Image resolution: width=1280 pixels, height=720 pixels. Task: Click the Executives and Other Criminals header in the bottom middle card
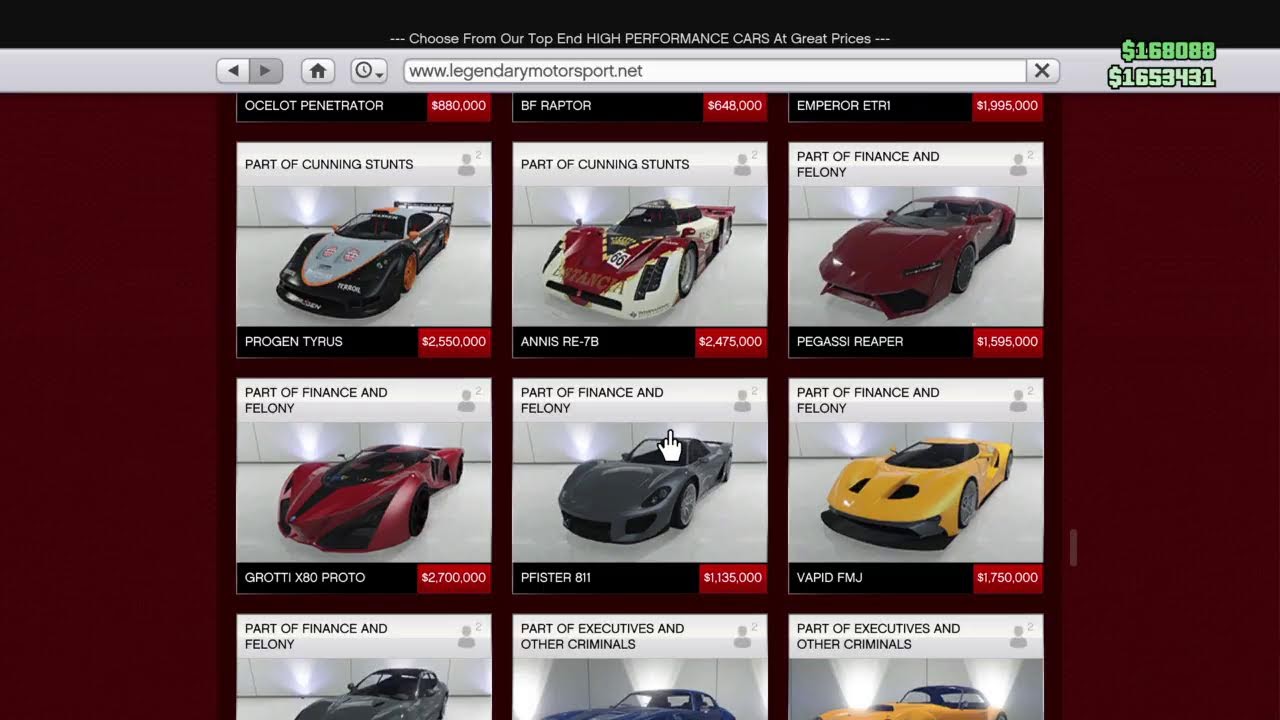602,636
